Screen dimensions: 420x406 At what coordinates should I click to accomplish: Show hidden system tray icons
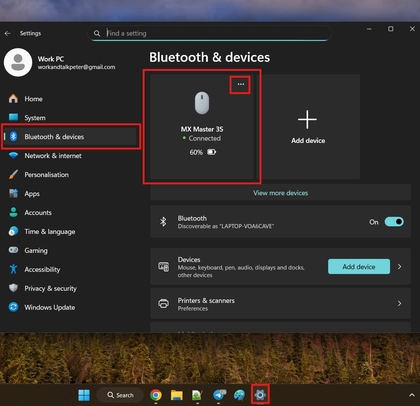tap(411, 395)
